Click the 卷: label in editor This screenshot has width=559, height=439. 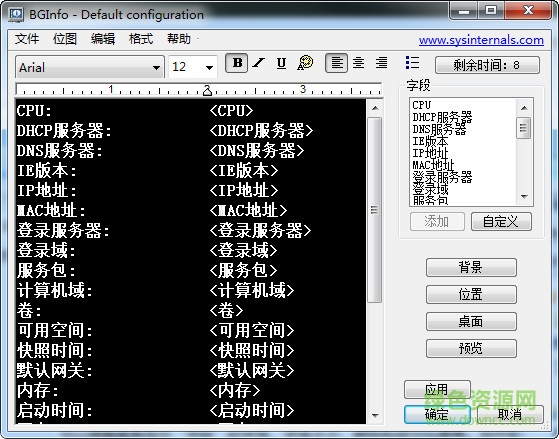(29, 310)
